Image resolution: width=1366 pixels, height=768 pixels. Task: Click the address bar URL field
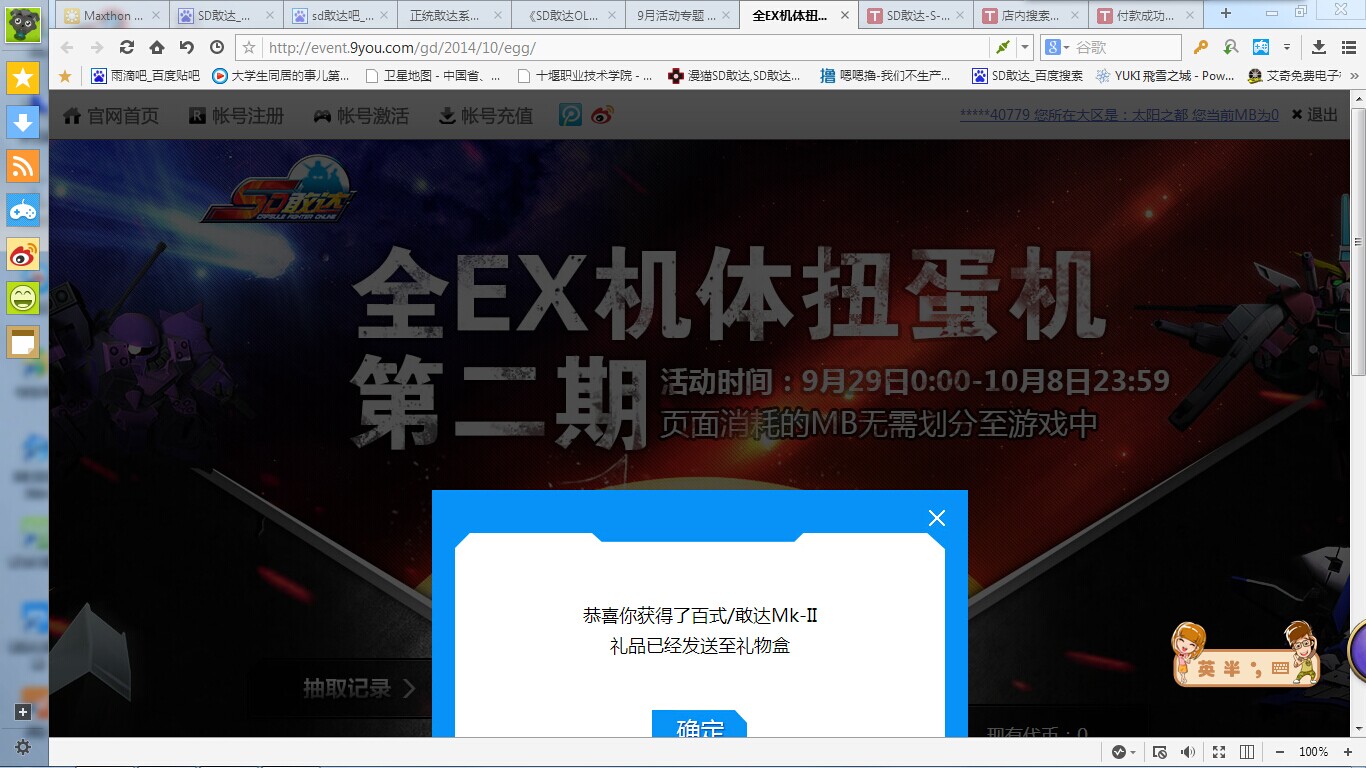tap(625, 47)
